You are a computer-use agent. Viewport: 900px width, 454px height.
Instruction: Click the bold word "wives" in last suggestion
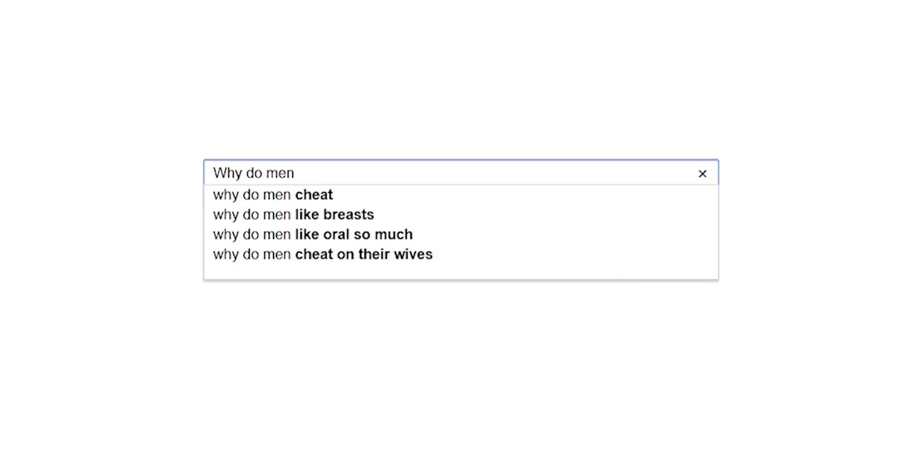tap(412, 254)
